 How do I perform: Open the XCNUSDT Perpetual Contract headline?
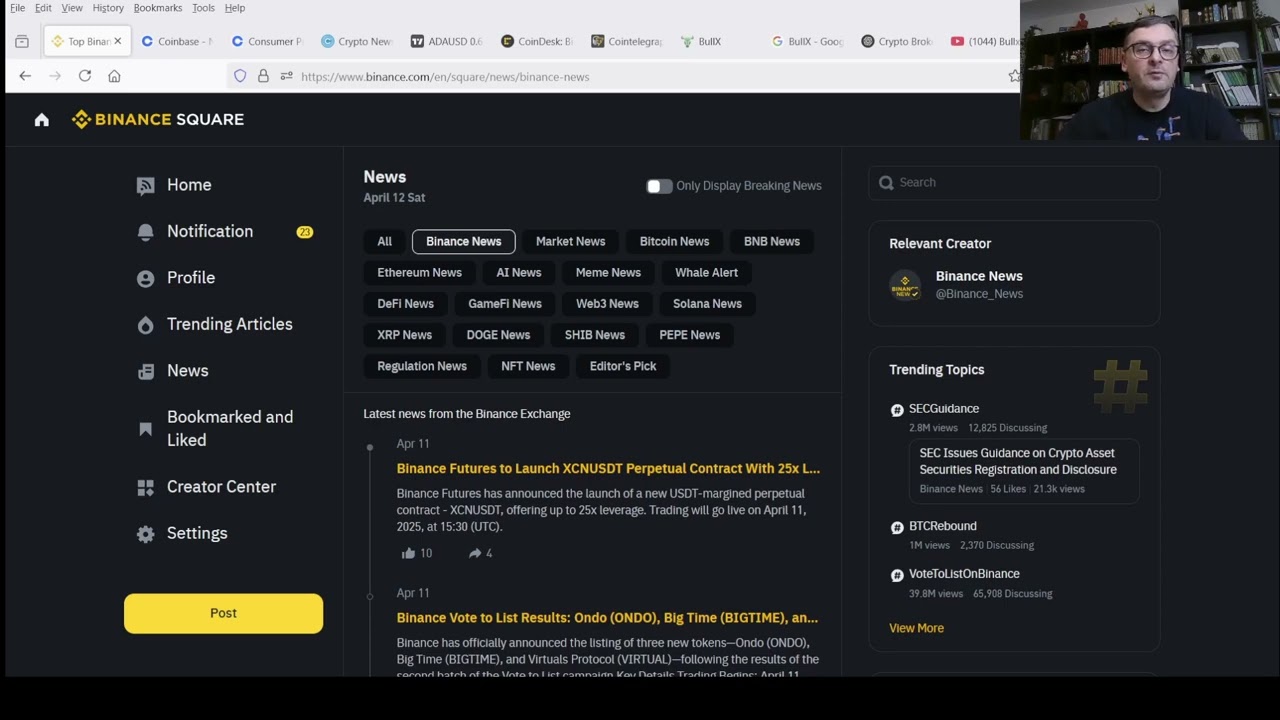608,468
